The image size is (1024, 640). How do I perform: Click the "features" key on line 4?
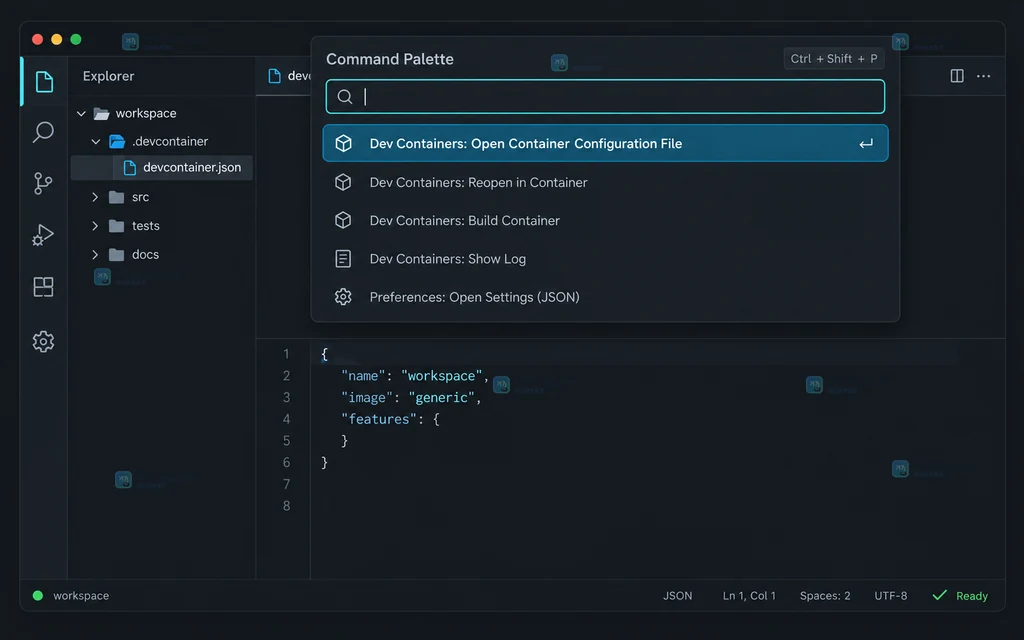[x=379, y=419]
